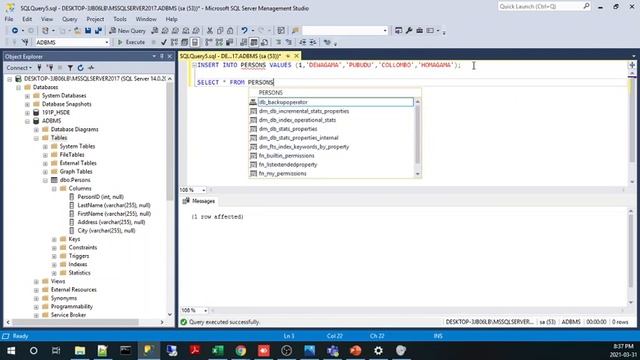The width and height of the screenshot is (640, 360).
Task: Open the Tools menu
Action: click(x=120, y=19)
